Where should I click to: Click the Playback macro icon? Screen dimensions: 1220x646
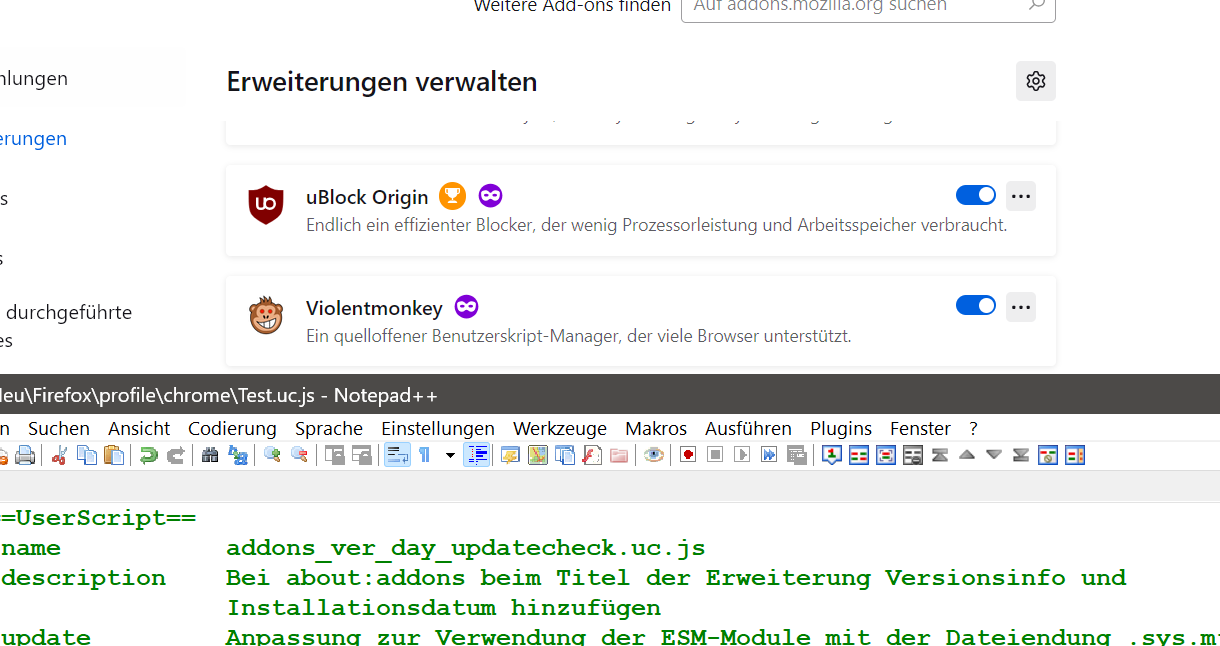click(742, 455)
